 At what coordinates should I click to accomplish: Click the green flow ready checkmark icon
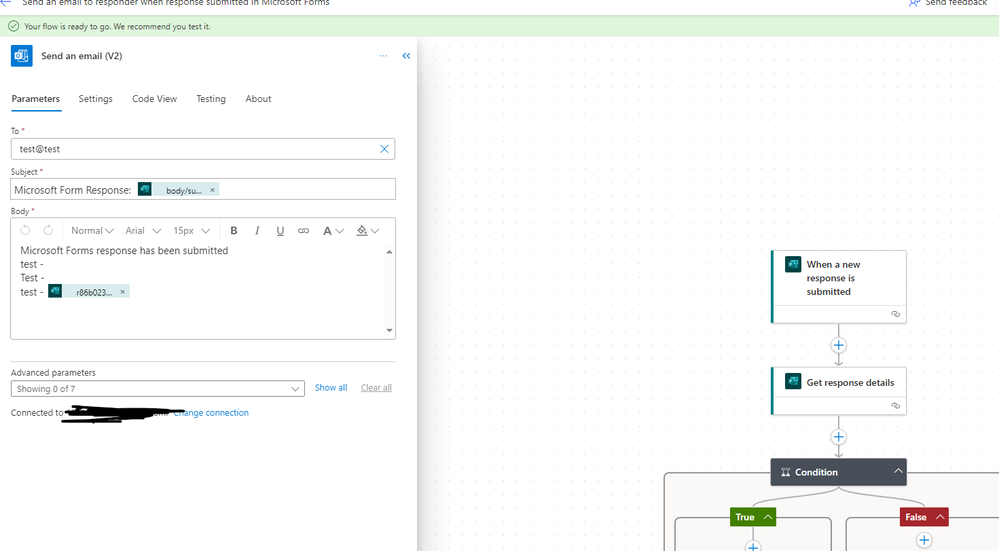(x=13, y=26)
